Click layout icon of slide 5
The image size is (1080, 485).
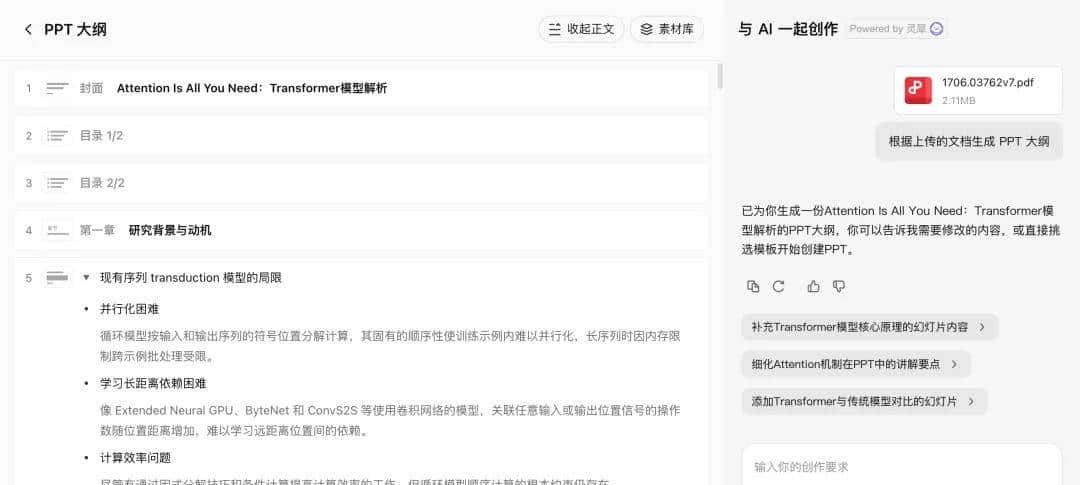pyautogui.click(x=58, y=277)
